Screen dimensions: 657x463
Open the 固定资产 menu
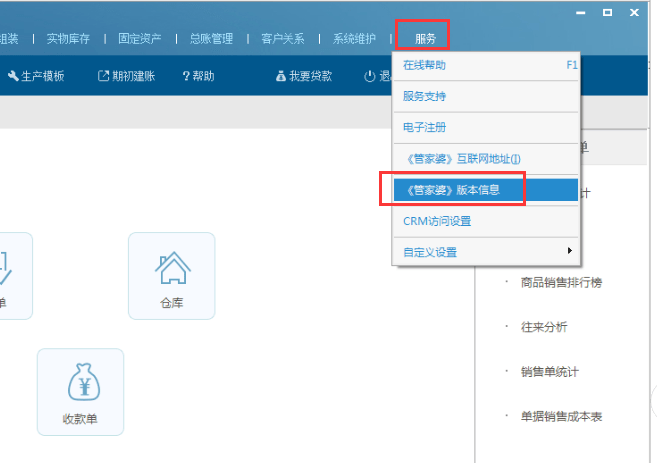140,39
